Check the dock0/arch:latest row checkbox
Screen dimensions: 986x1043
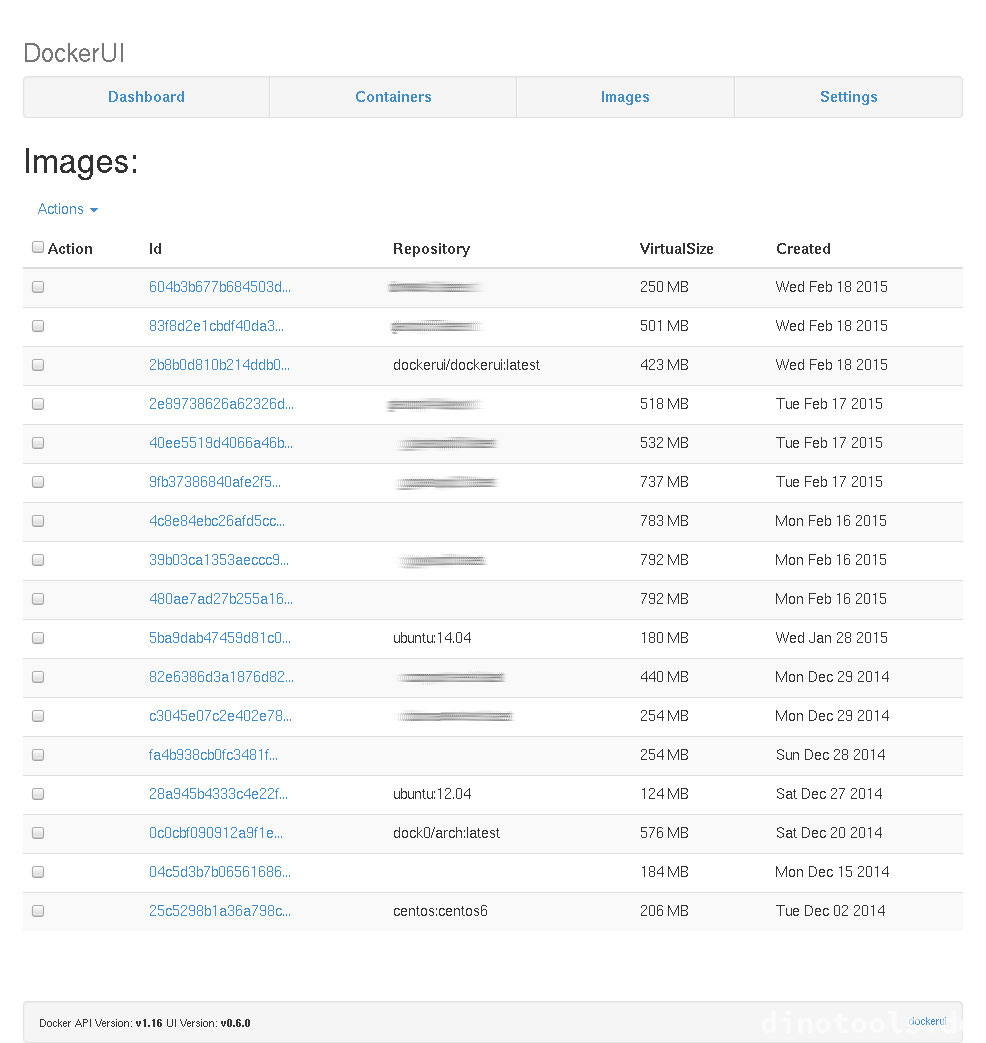pyautogui.click(x=38, y=833)
